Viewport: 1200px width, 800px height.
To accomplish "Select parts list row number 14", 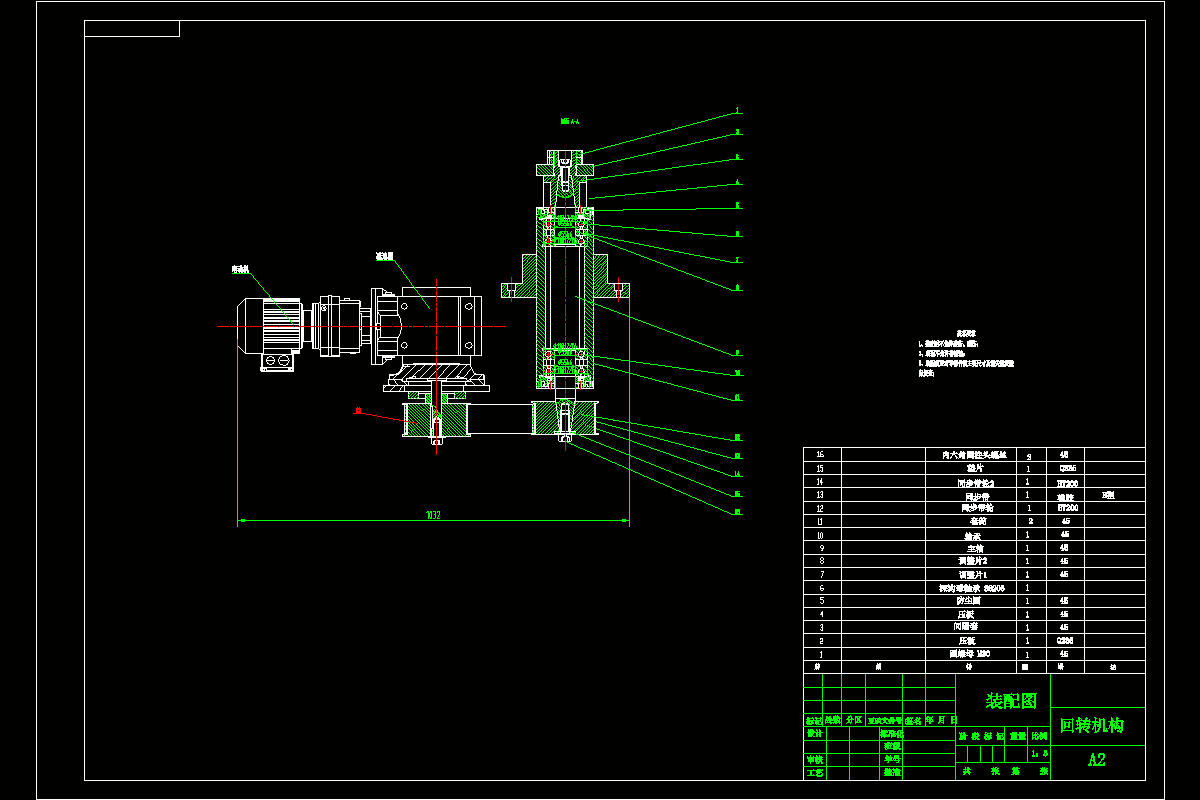I will click(974, 481).
